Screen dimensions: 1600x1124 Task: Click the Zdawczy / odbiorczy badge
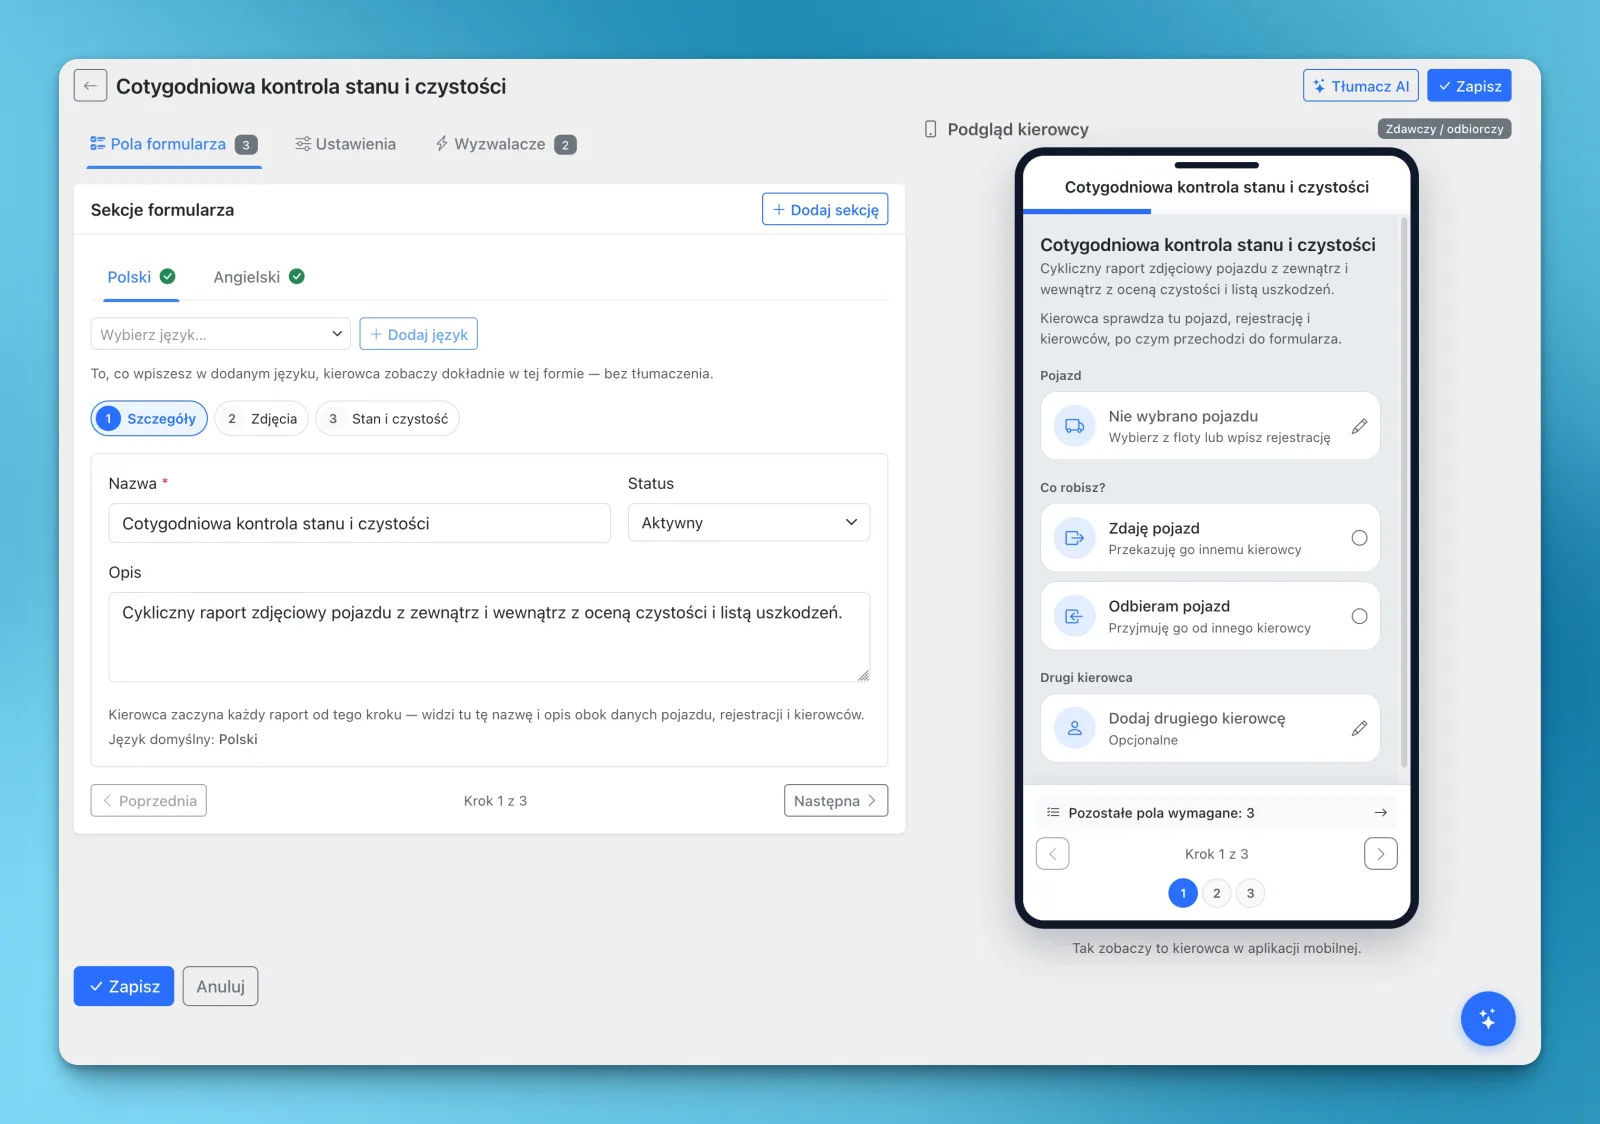[x=1444, y=129]
